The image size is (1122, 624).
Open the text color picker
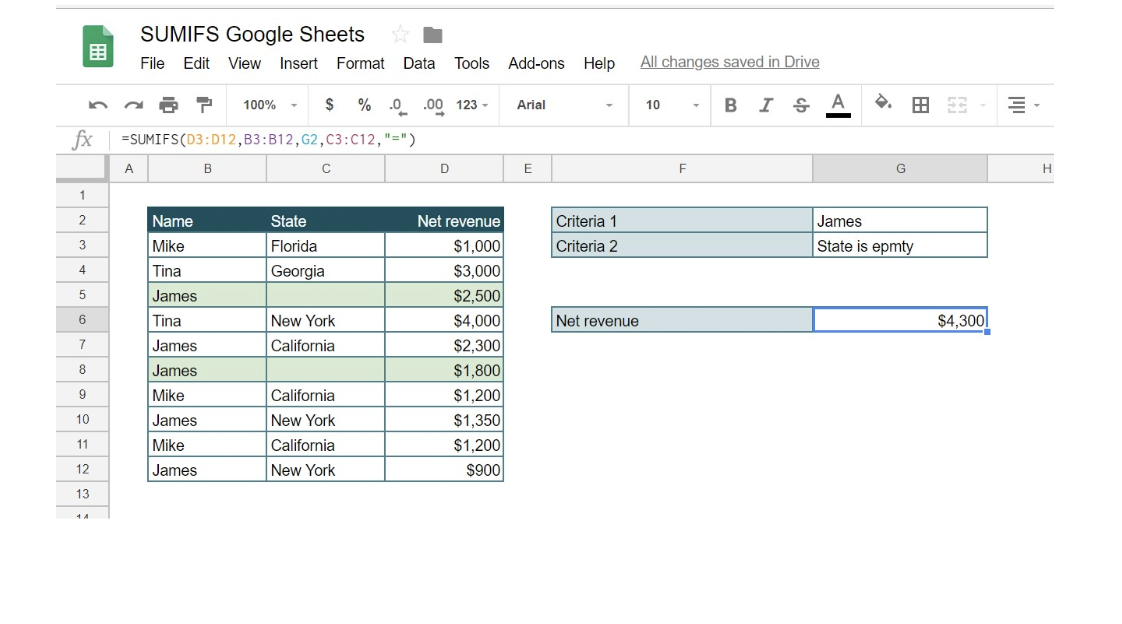[838, 104]
